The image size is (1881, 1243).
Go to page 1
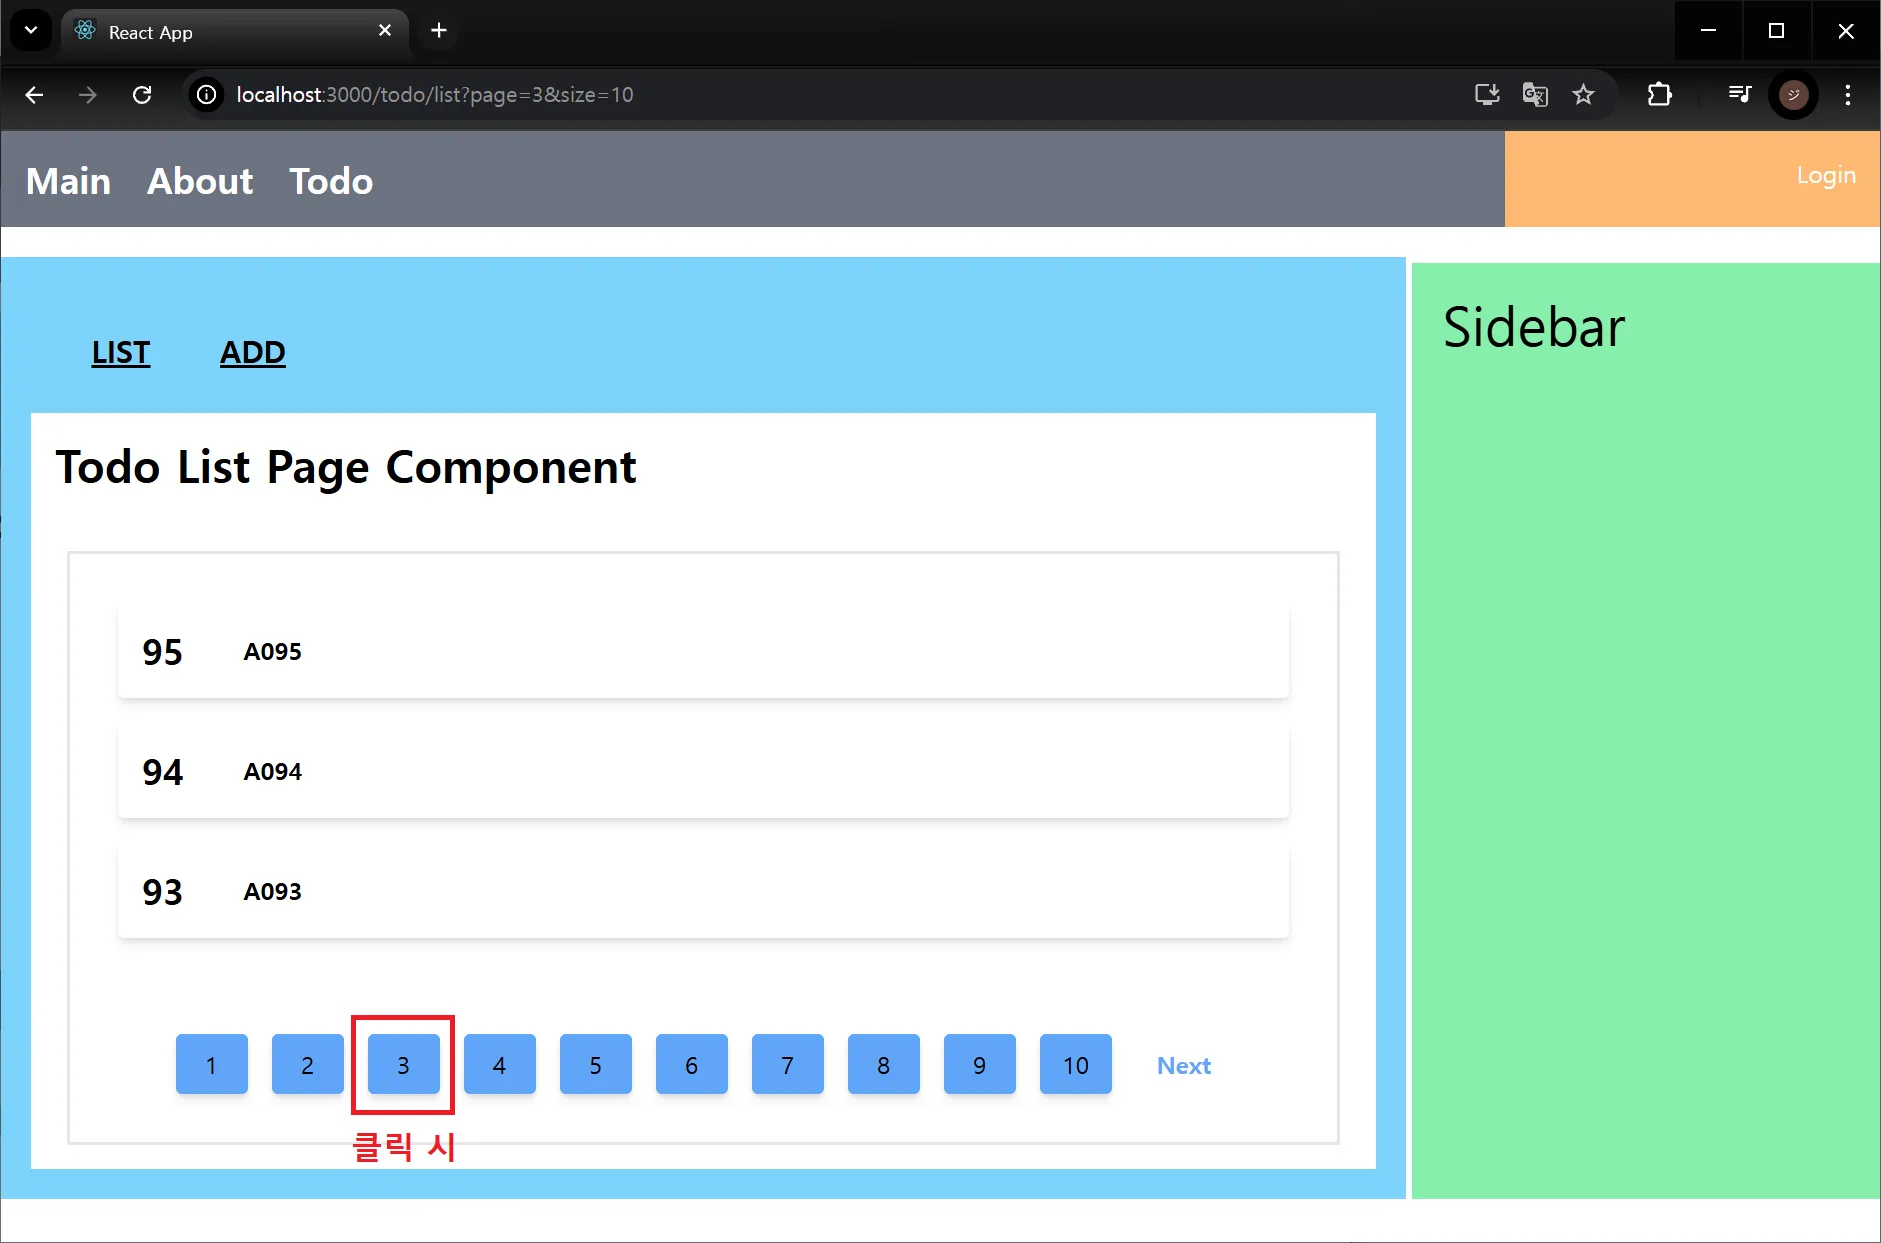pyautogui.click(x=211, y=1065)
